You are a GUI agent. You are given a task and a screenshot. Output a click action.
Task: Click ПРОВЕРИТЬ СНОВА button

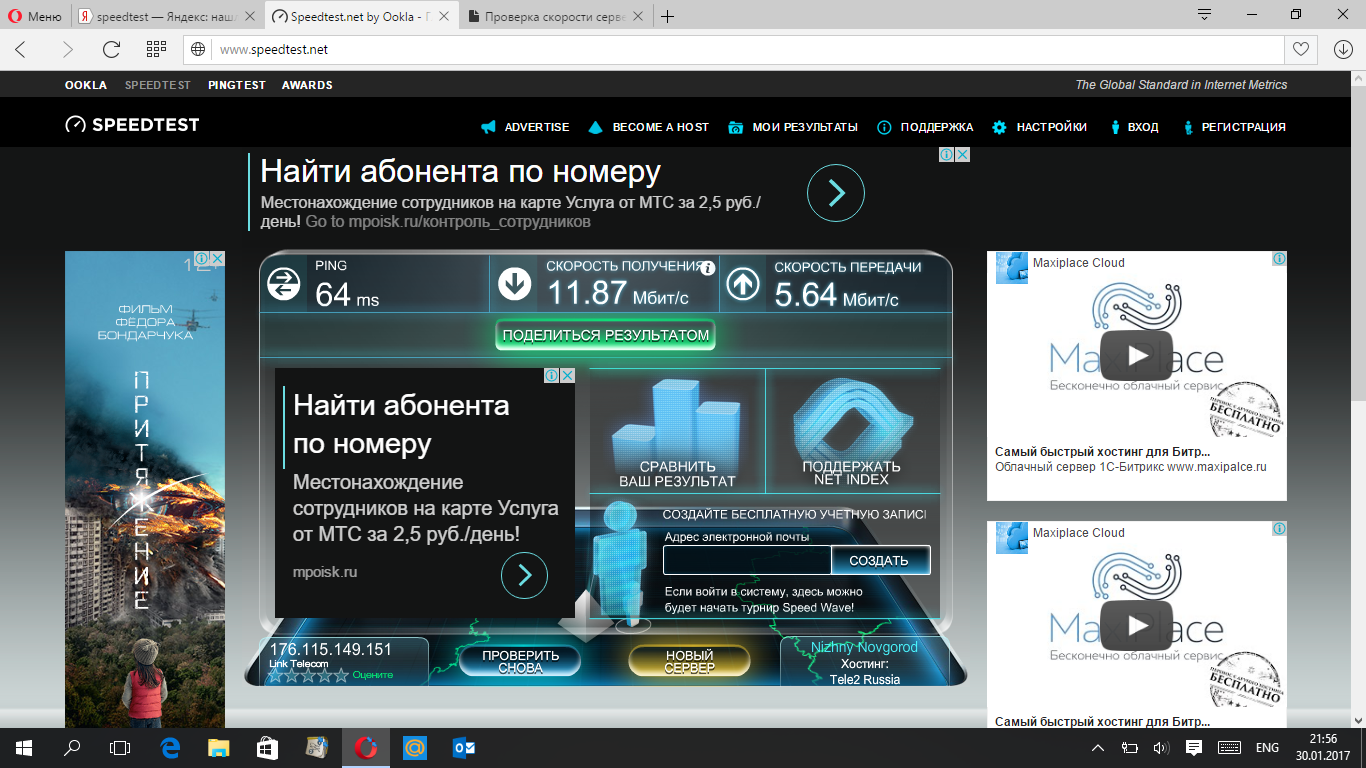519,661
